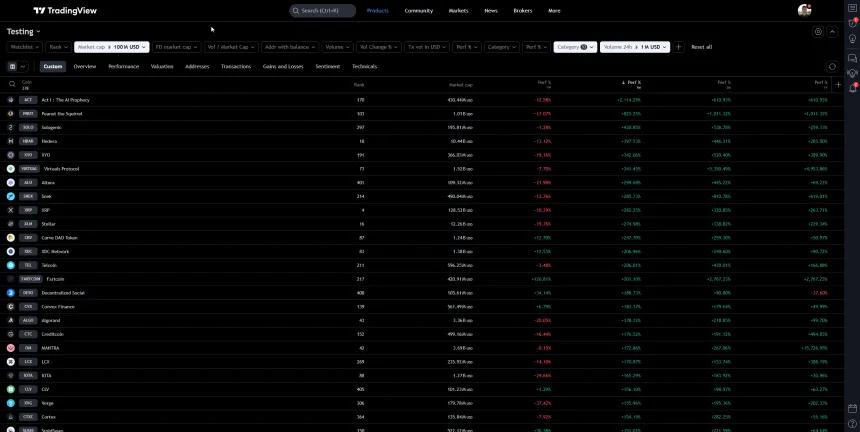Open the notifications bell in right sidebar
Image resolution: width=860 pixels, height=432 pixels.
coord(852,88)
